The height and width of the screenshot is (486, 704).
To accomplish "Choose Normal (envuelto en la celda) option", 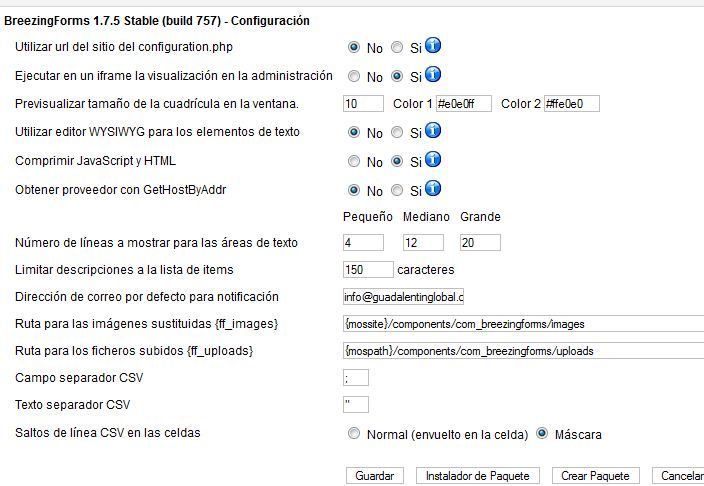I will 354,433.
